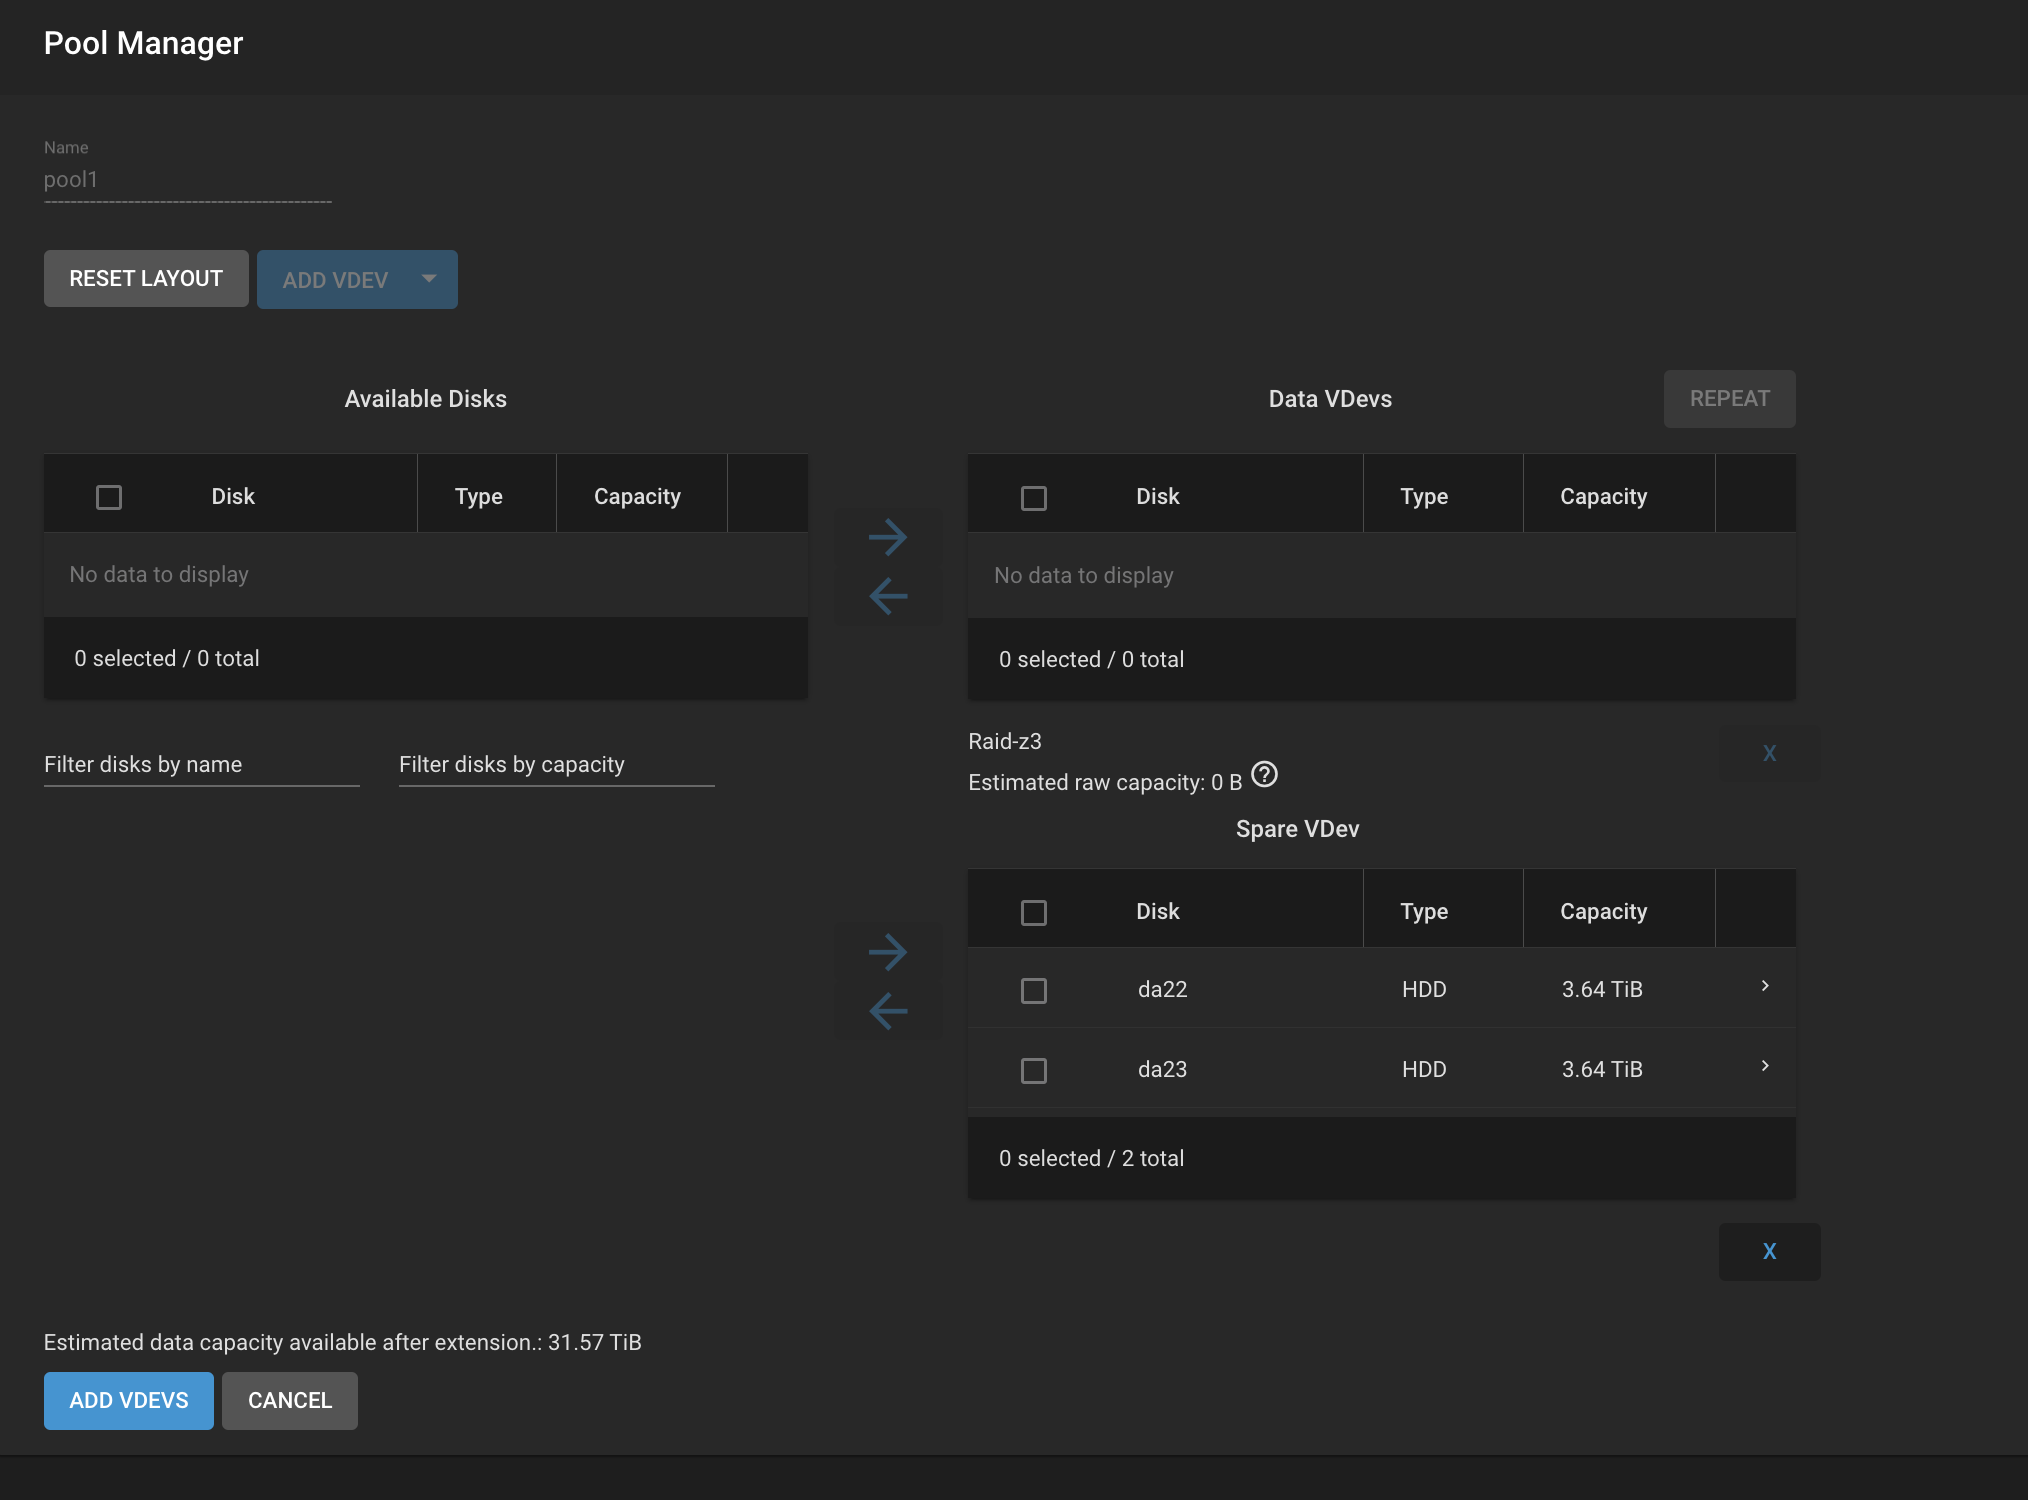This screenshot has width=2028, height=1500.
Task: Click right arrow to move disks to Spare VDev
Action: (887, 952)
